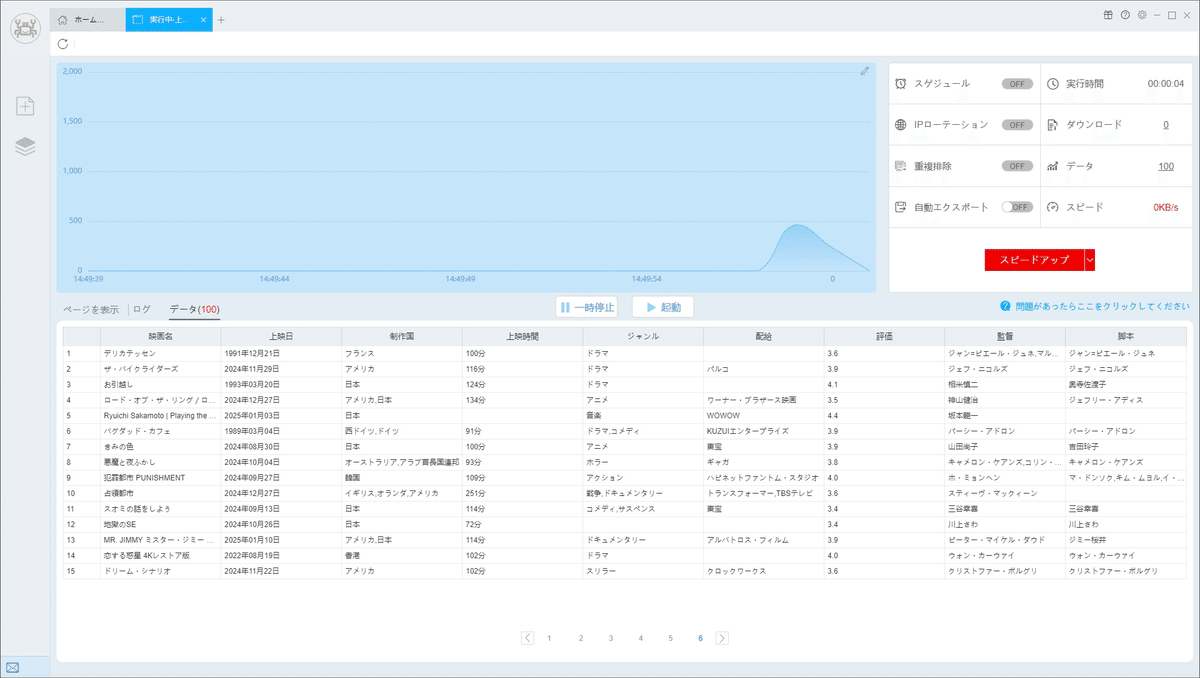The width and height of the screenshot is (1200, 678).
Task: Close the 実行中 tab with its X
Action: (x=203, y=20)
